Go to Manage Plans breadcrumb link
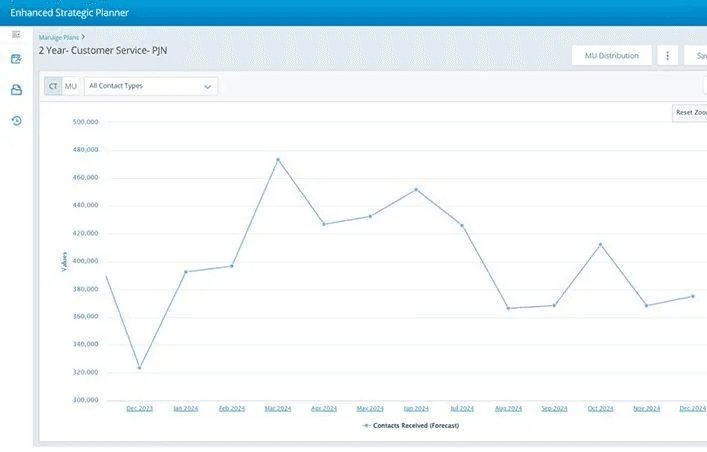 58,37
